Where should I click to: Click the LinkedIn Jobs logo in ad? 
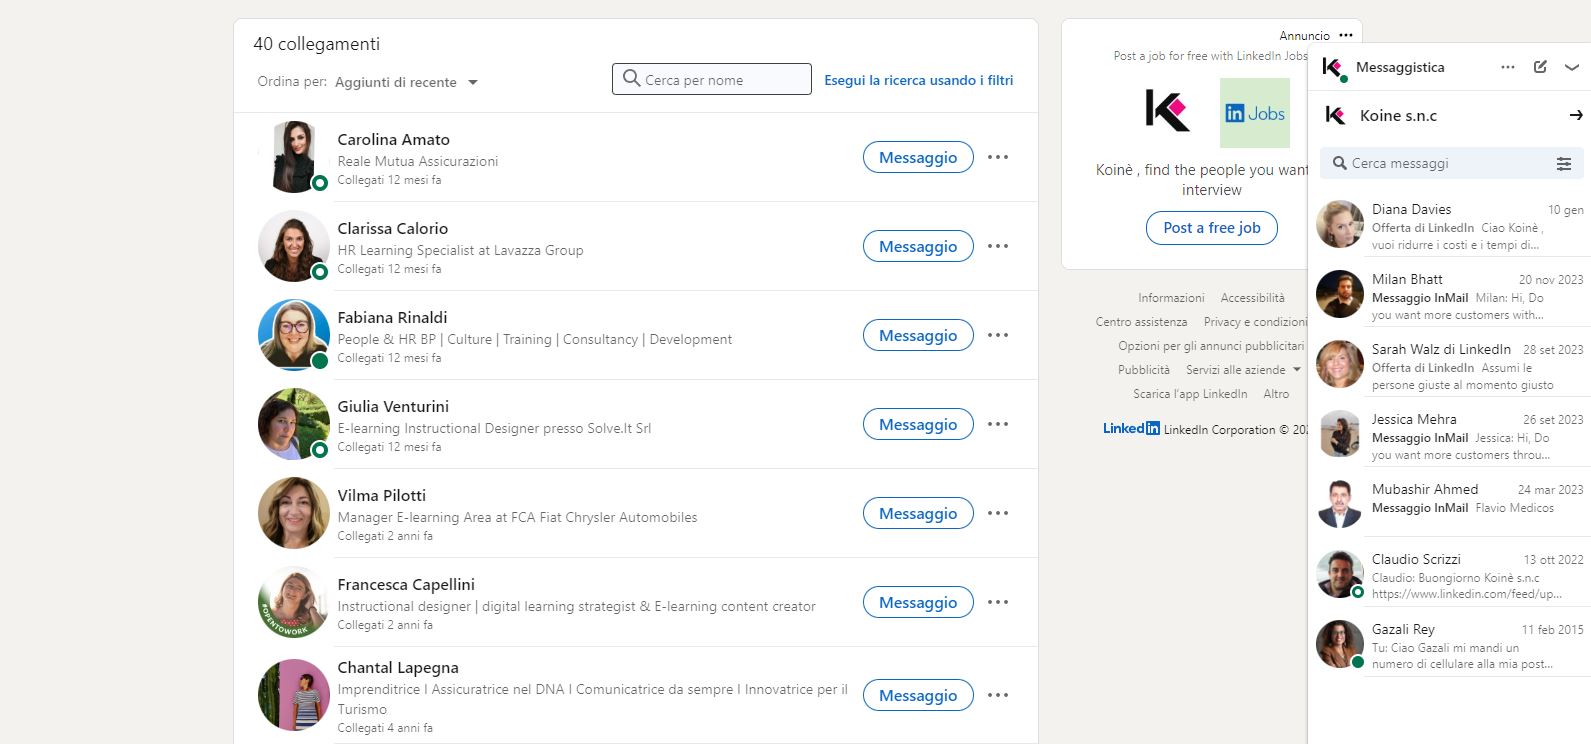(x=1254, y=113)
